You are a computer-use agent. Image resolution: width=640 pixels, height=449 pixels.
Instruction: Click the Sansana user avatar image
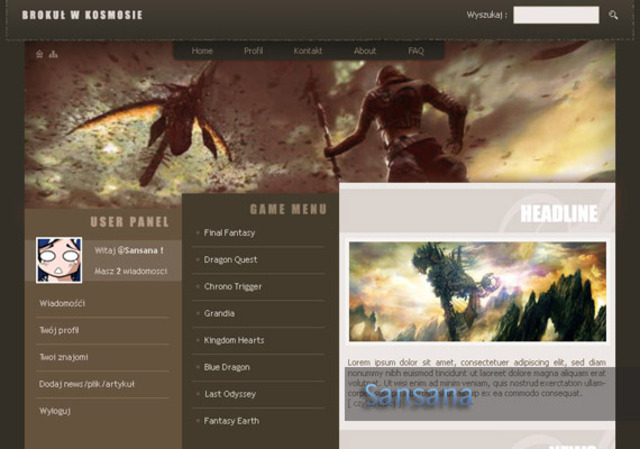[59, 260]
